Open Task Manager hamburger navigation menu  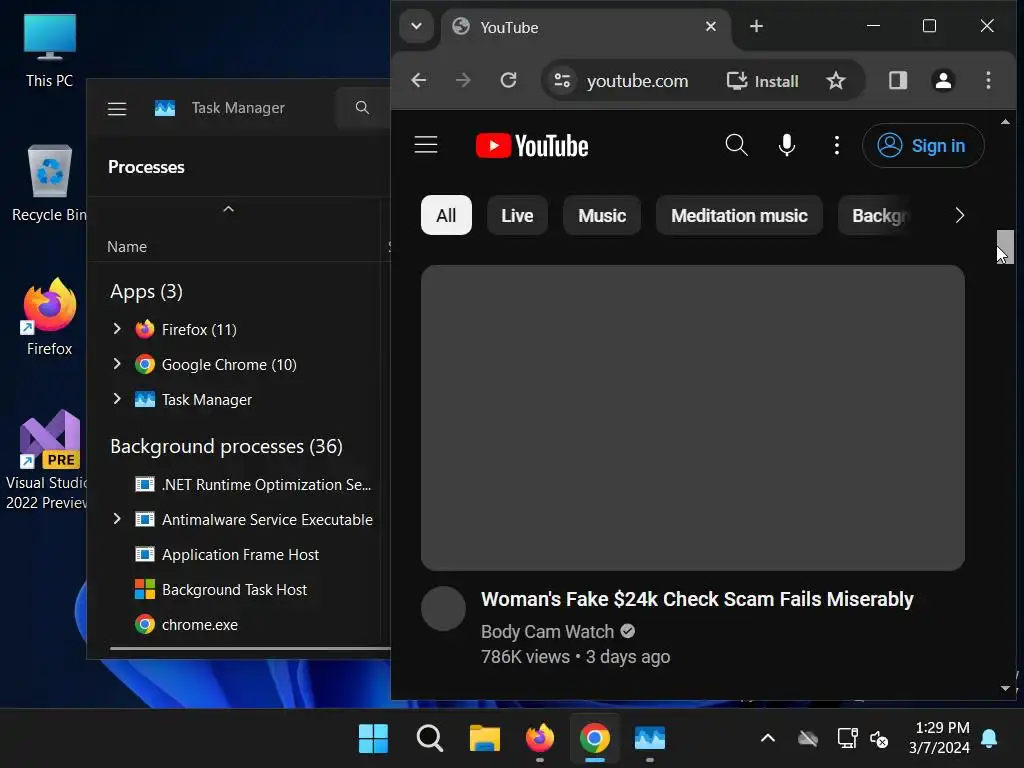point(117,108)
